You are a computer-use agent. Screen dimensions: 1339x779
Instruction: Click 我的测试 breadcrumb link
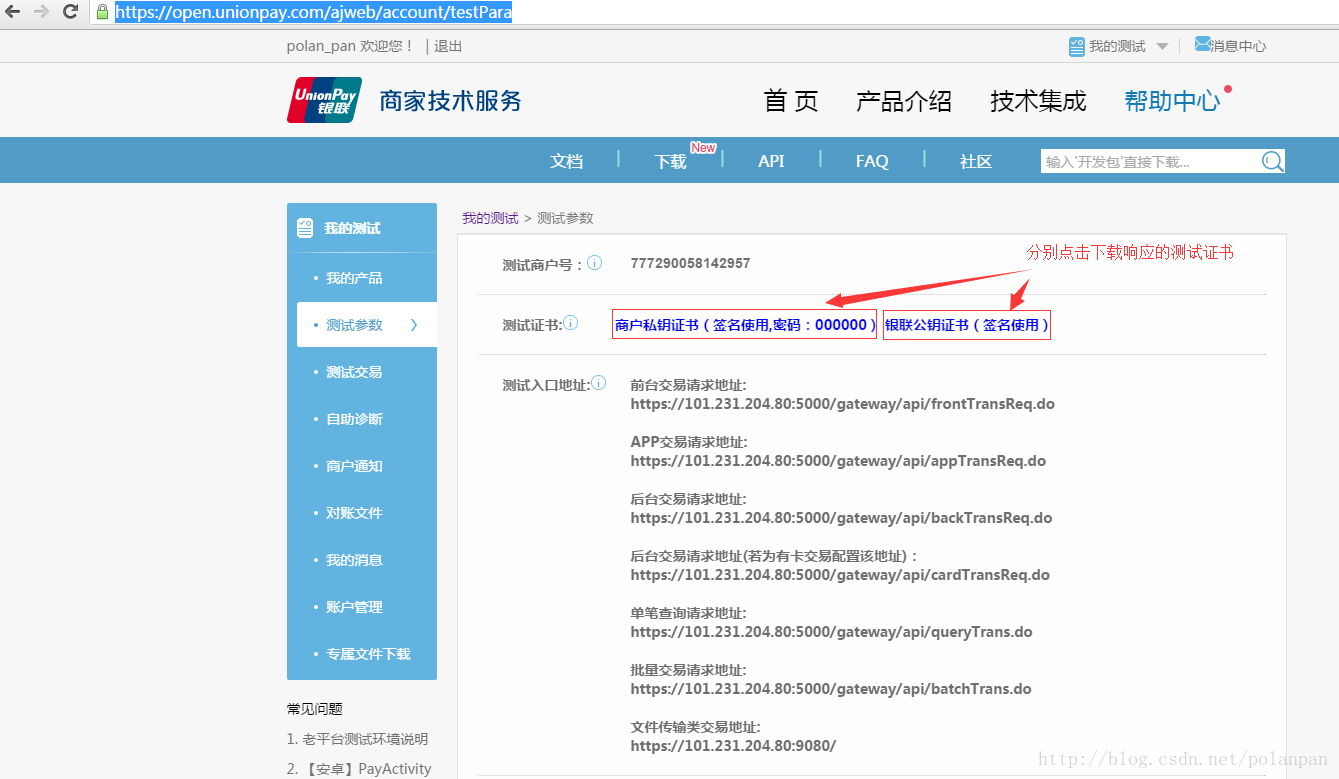point(490,218)
